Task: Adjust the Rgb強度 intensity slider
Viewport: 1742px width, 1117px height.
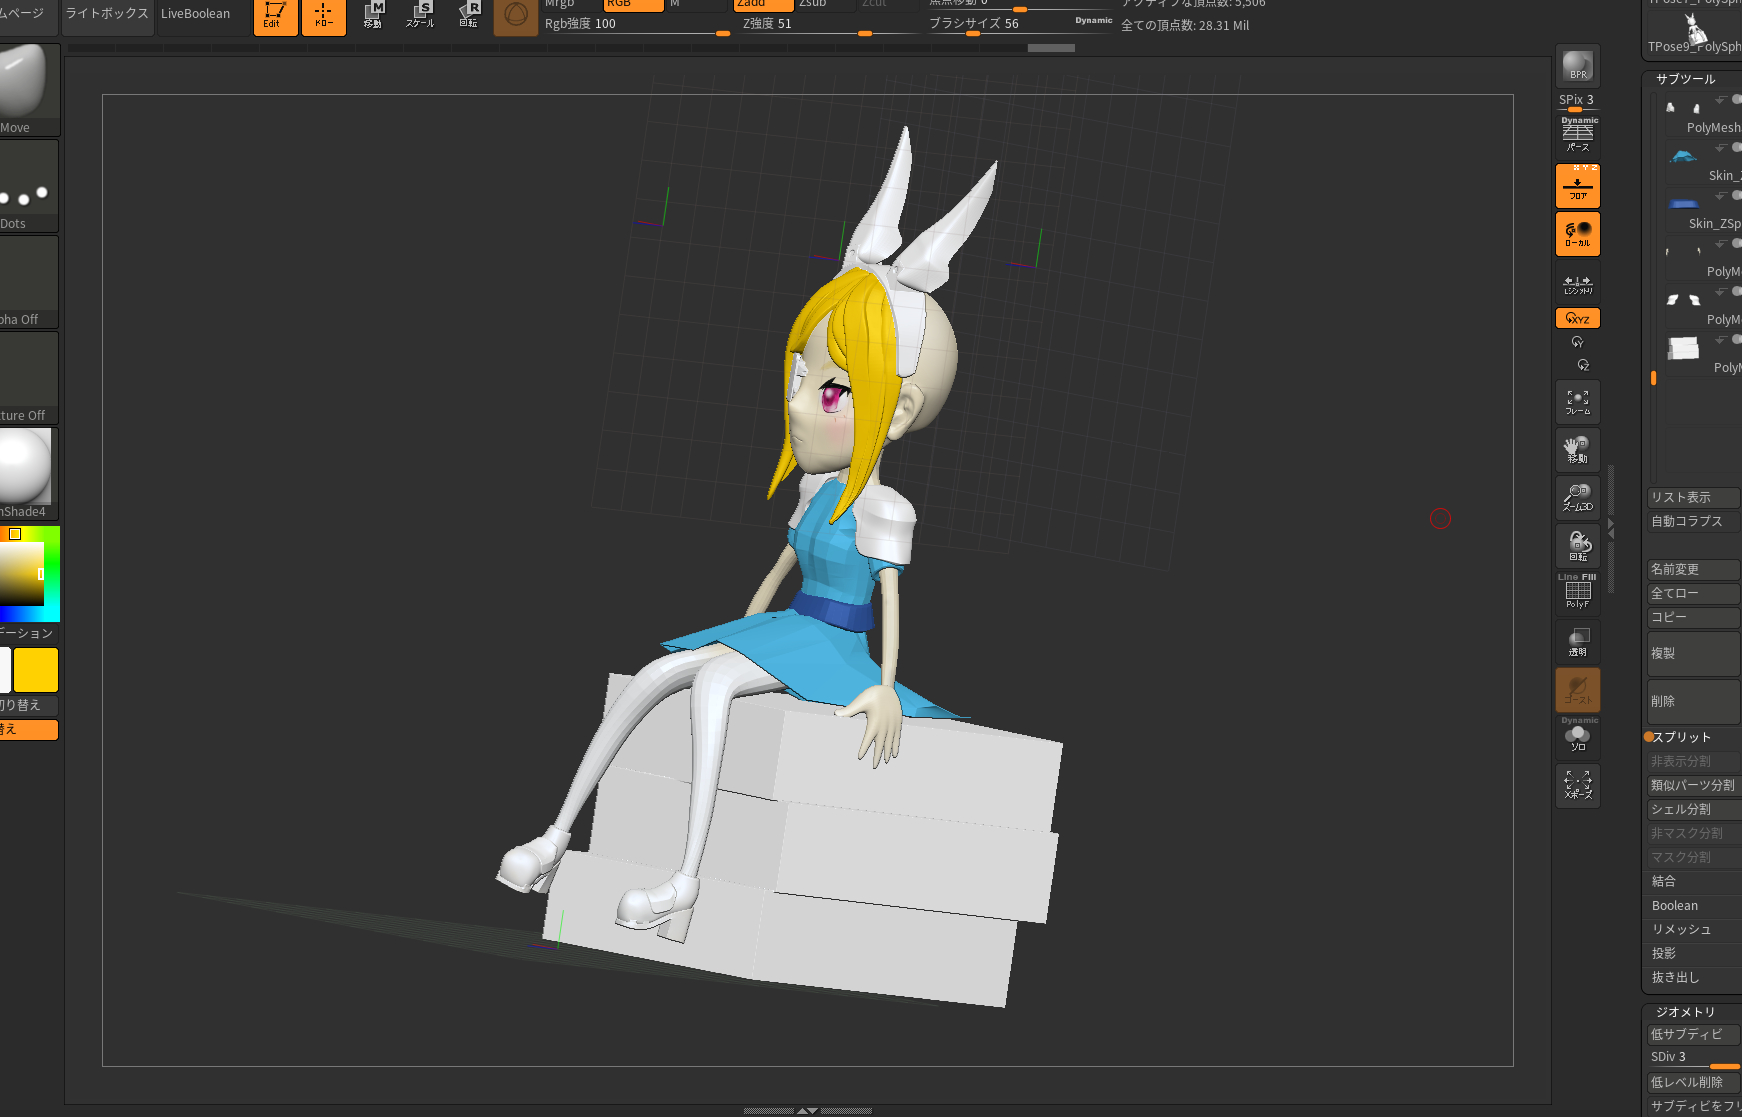Action: tap(636, 24)
